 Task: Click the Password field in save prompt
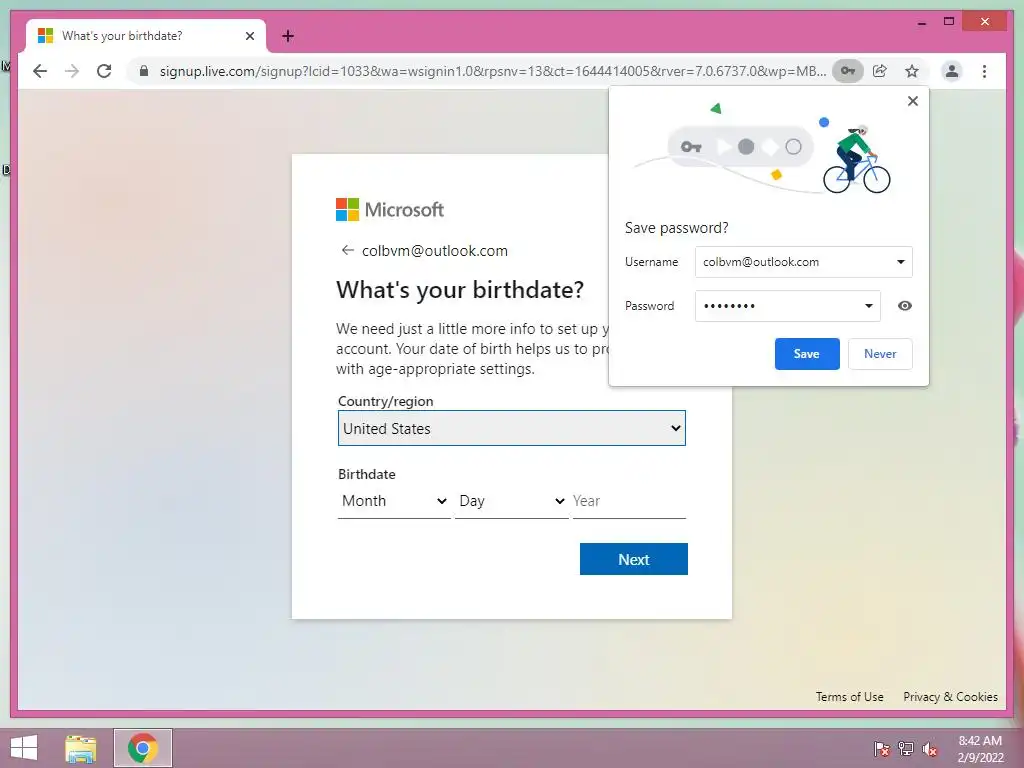tap(788, 306)
